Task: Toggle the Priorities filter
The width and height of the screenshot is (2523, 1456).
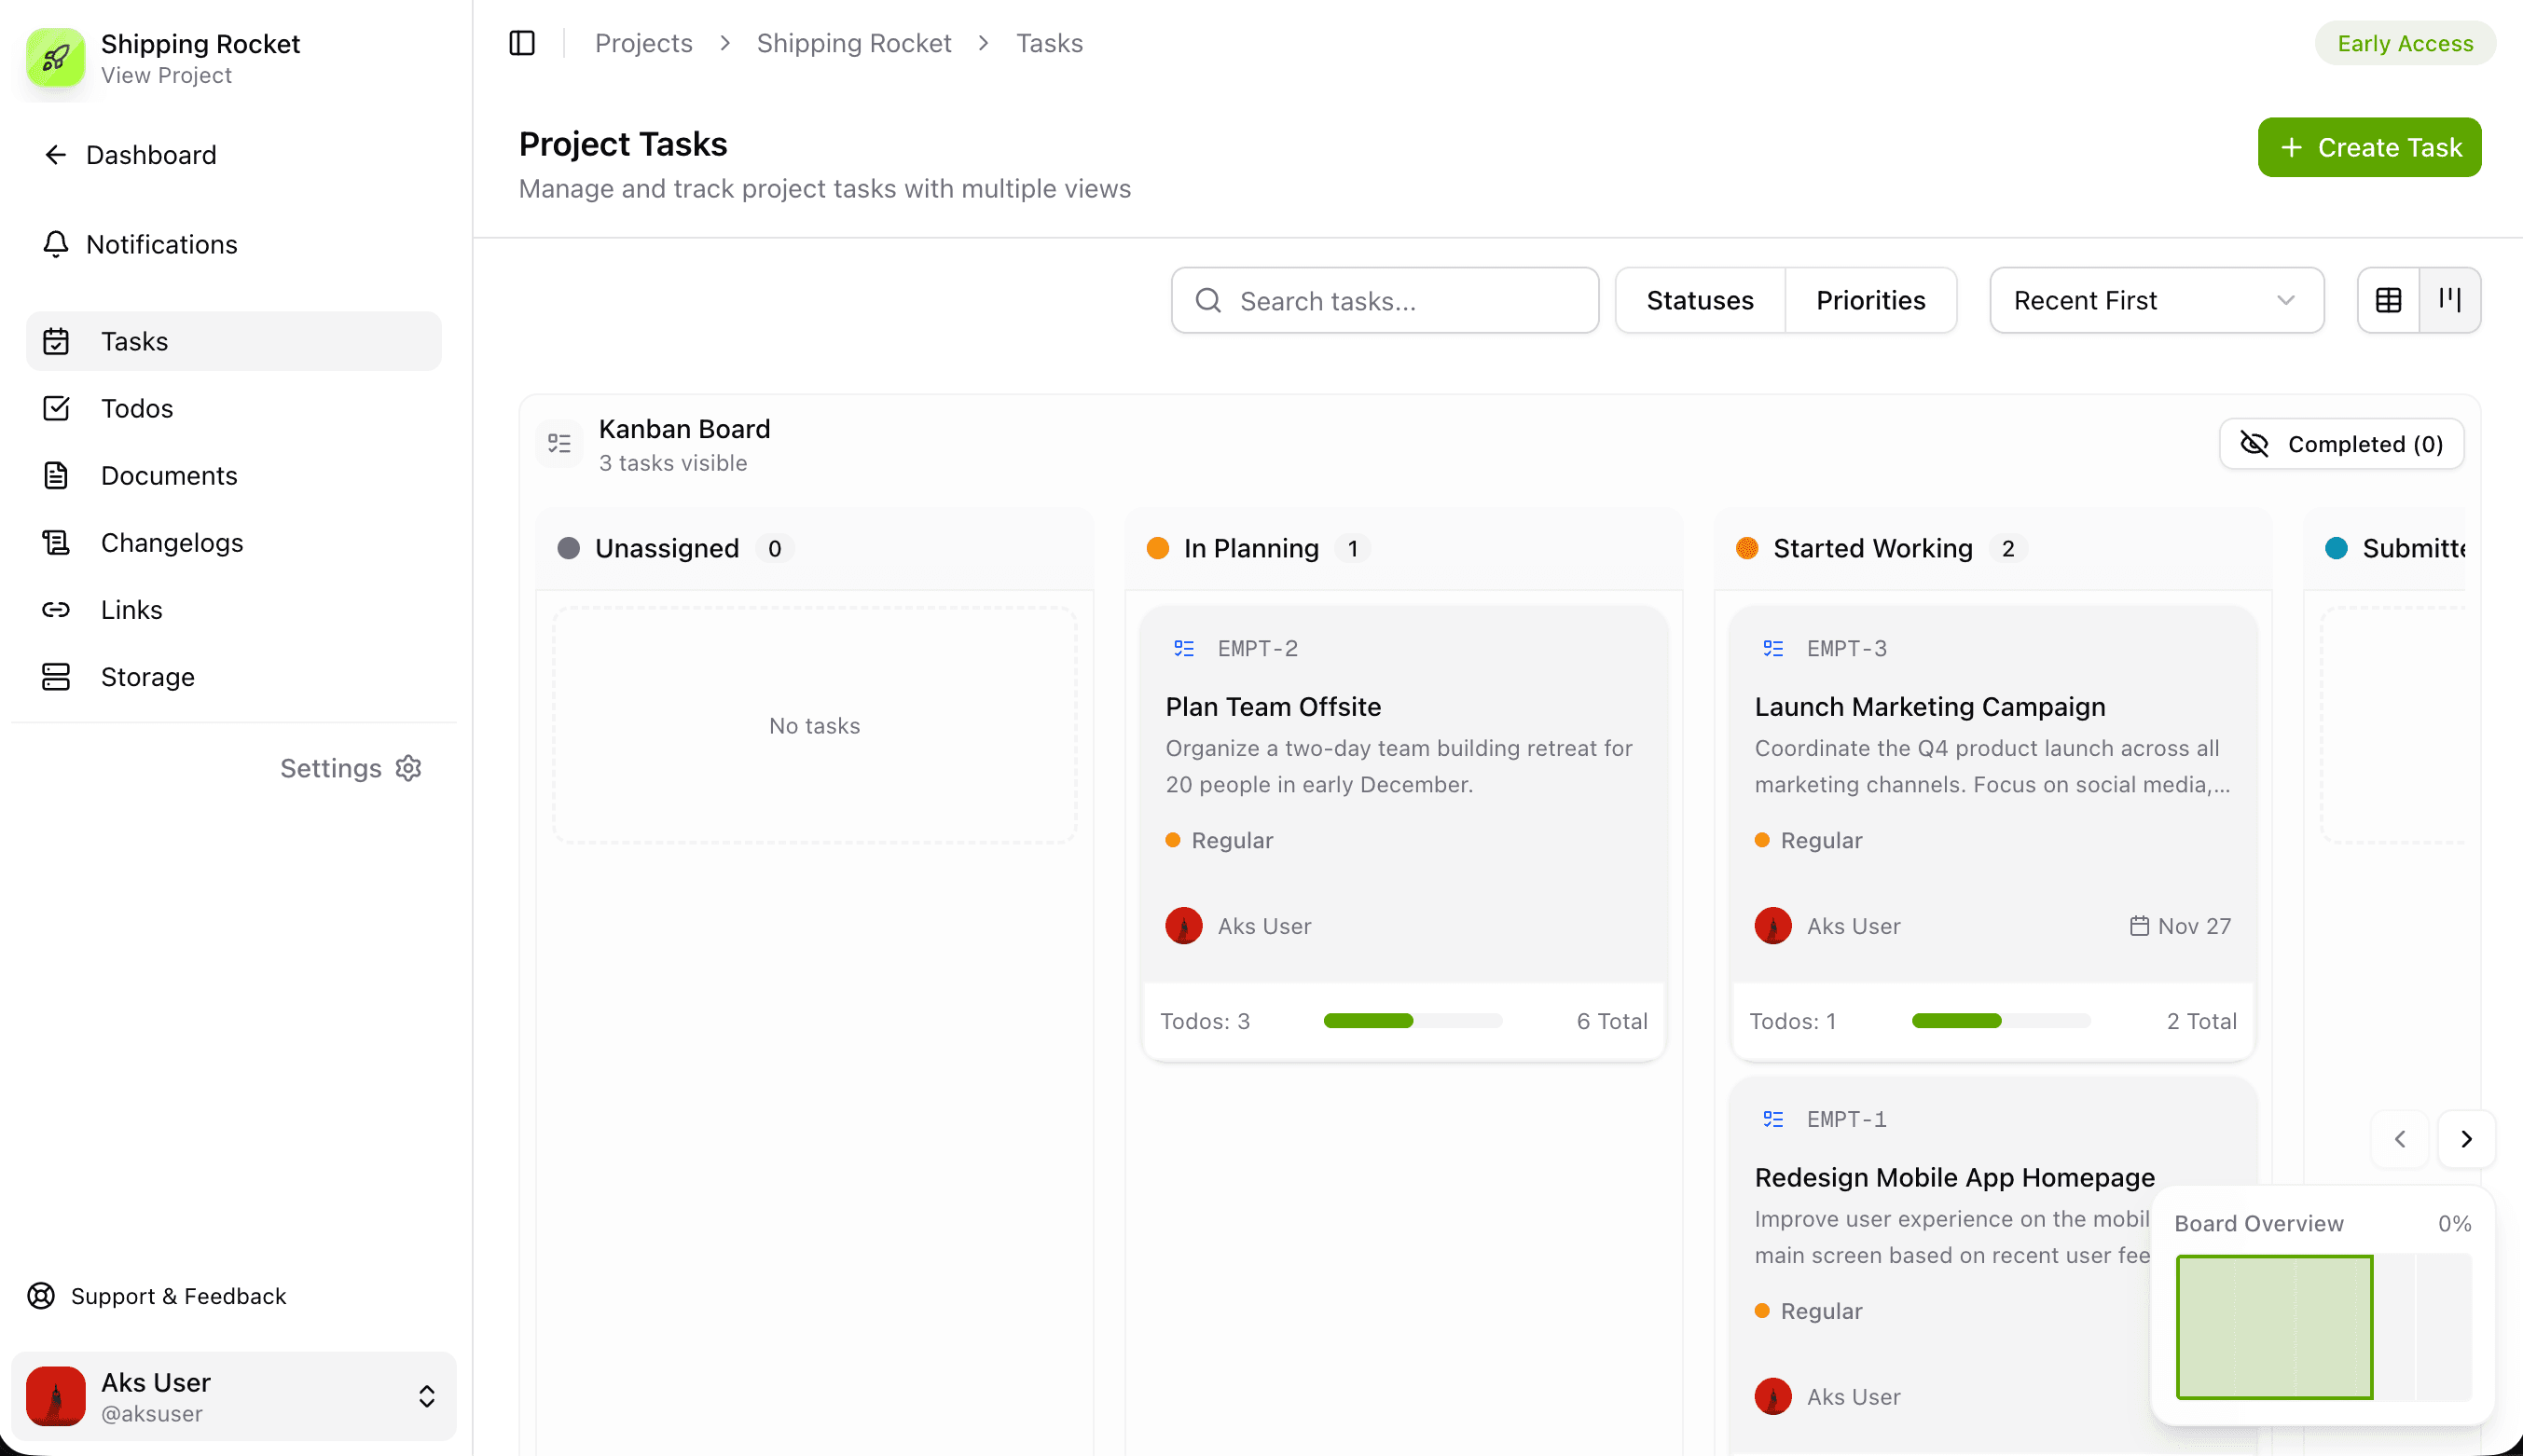Action: point(1870,300)
